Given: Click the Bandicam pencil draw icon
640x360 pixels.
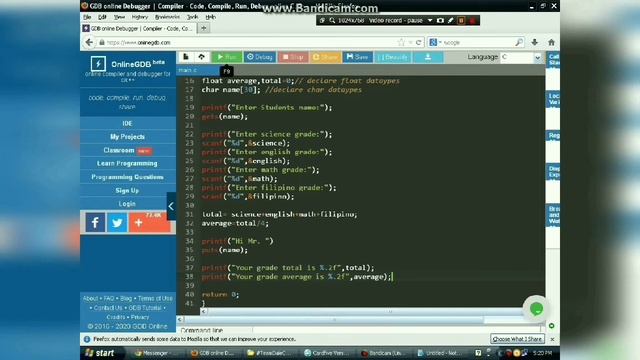Looking at the screenshot, I should click(x=451, y=20).
